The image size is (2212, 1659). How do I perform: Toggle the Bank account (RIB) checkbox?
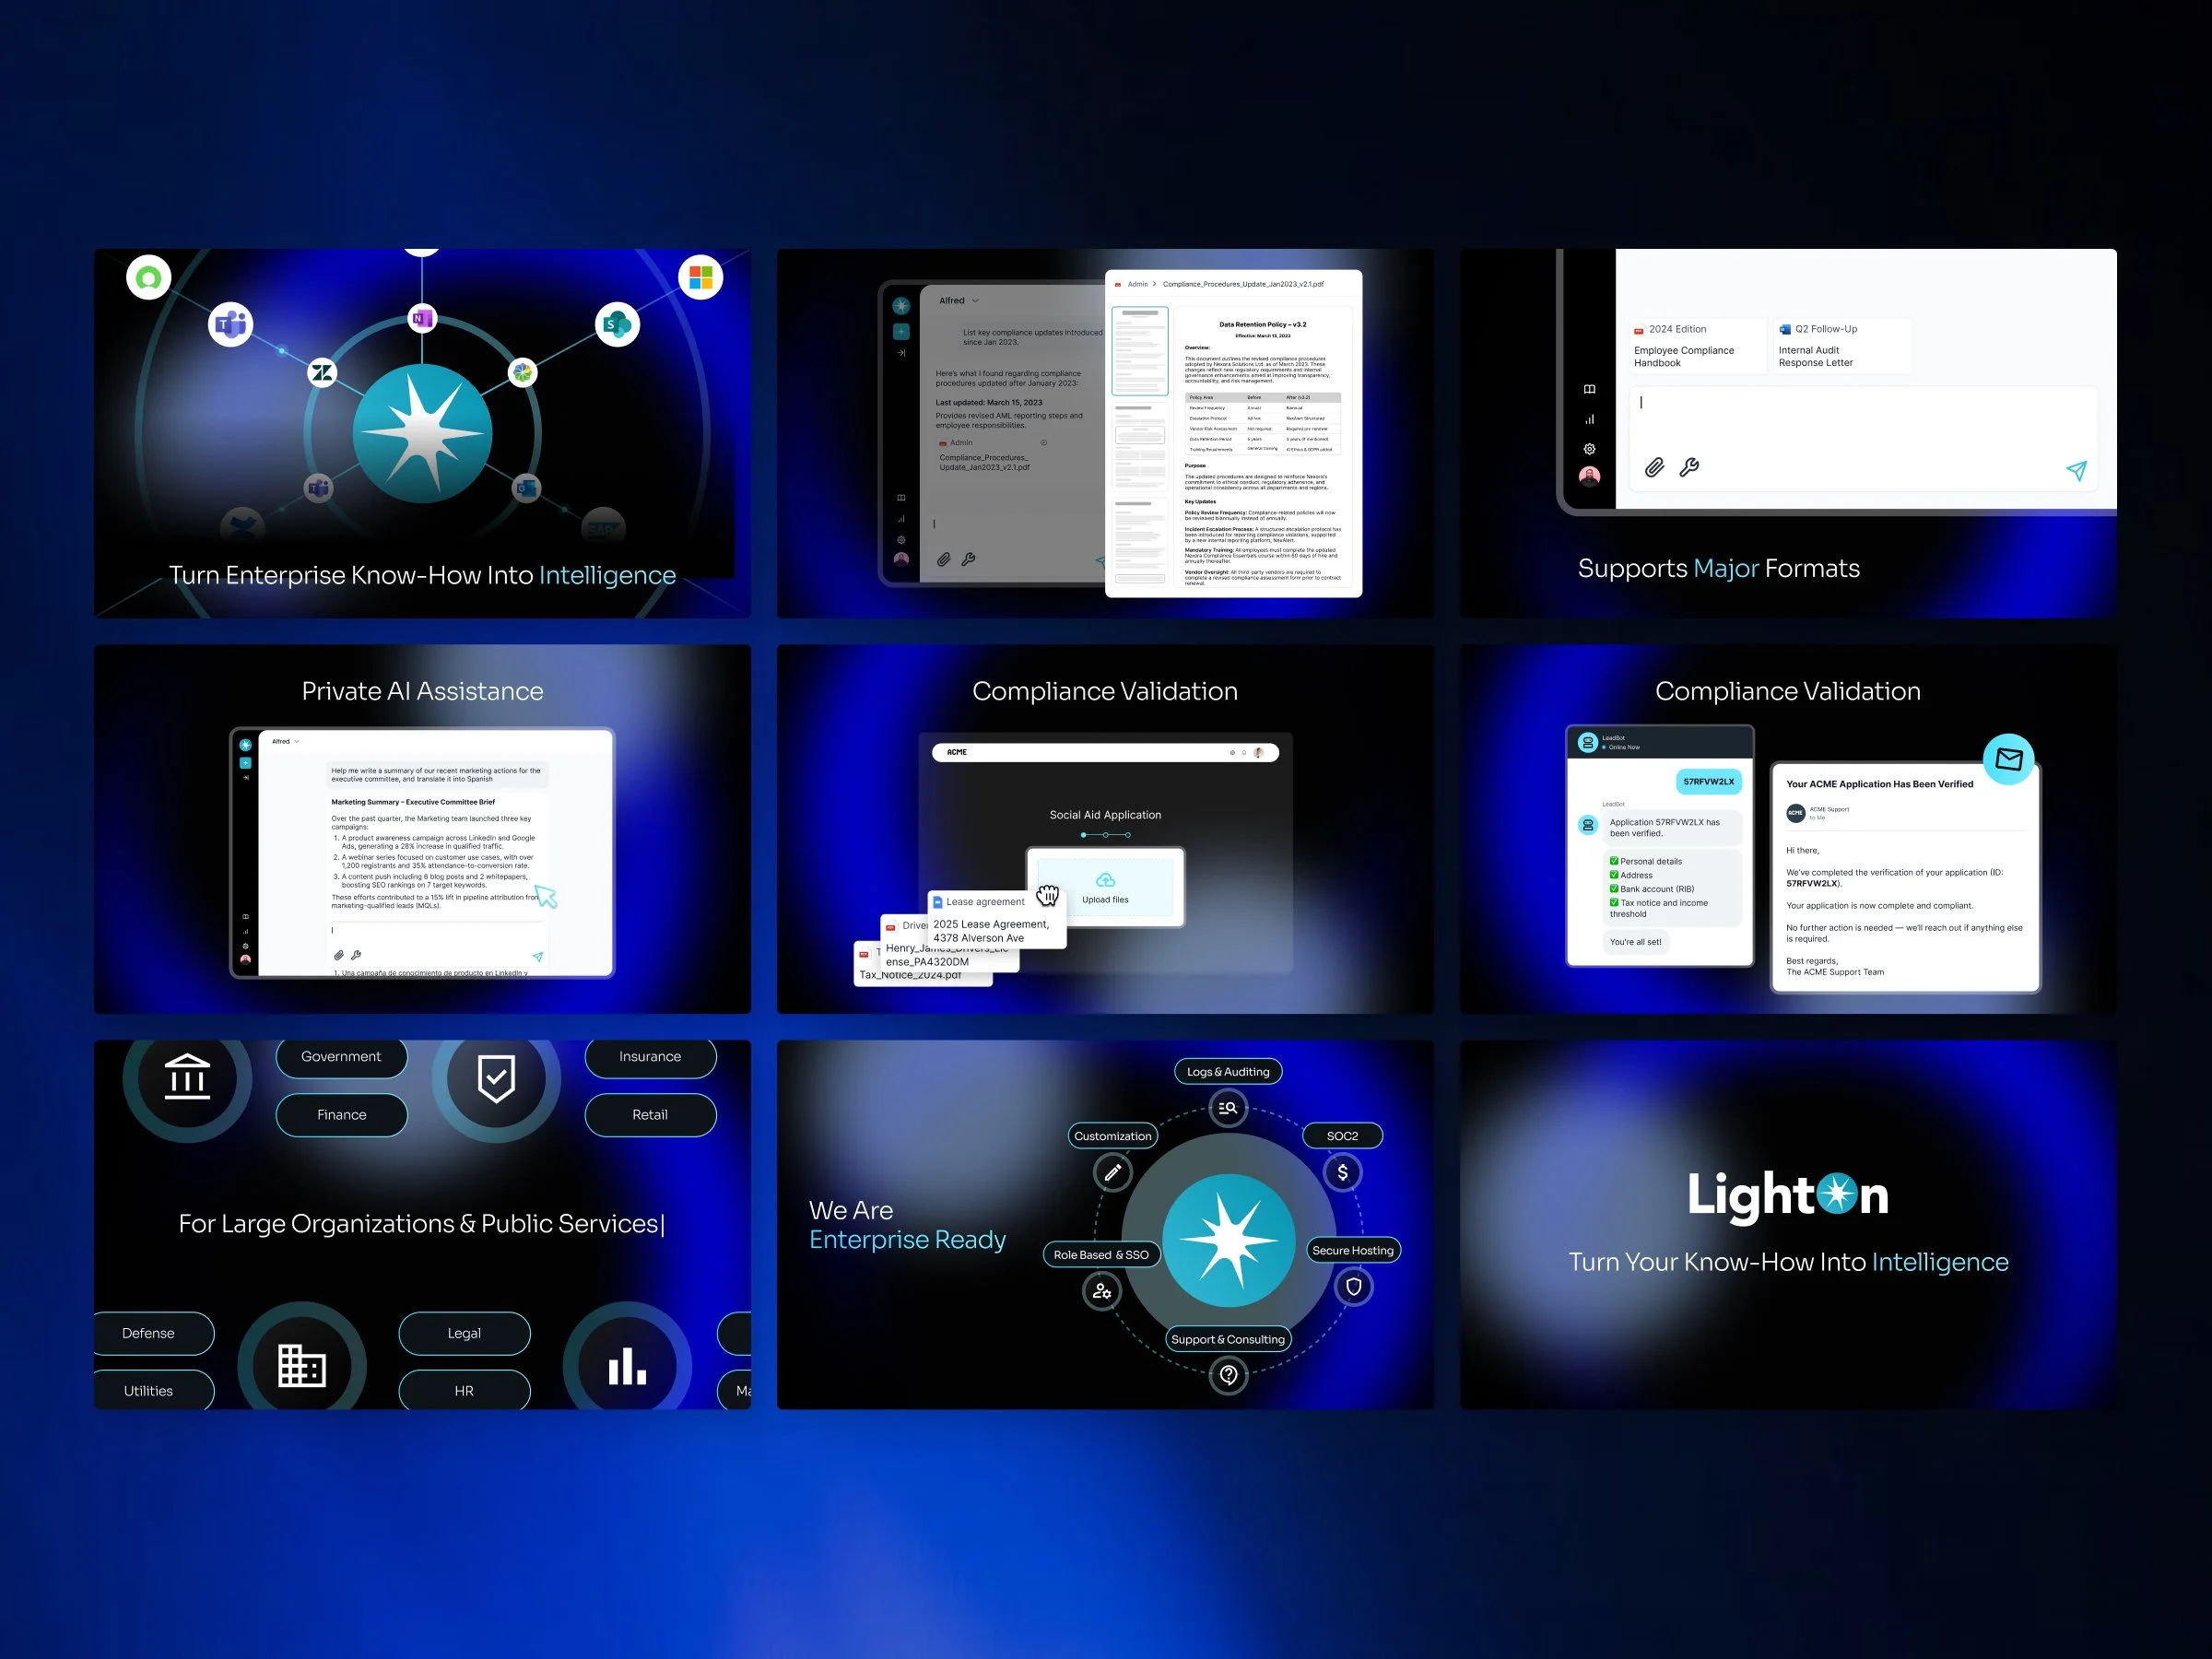pos(1614,889)
